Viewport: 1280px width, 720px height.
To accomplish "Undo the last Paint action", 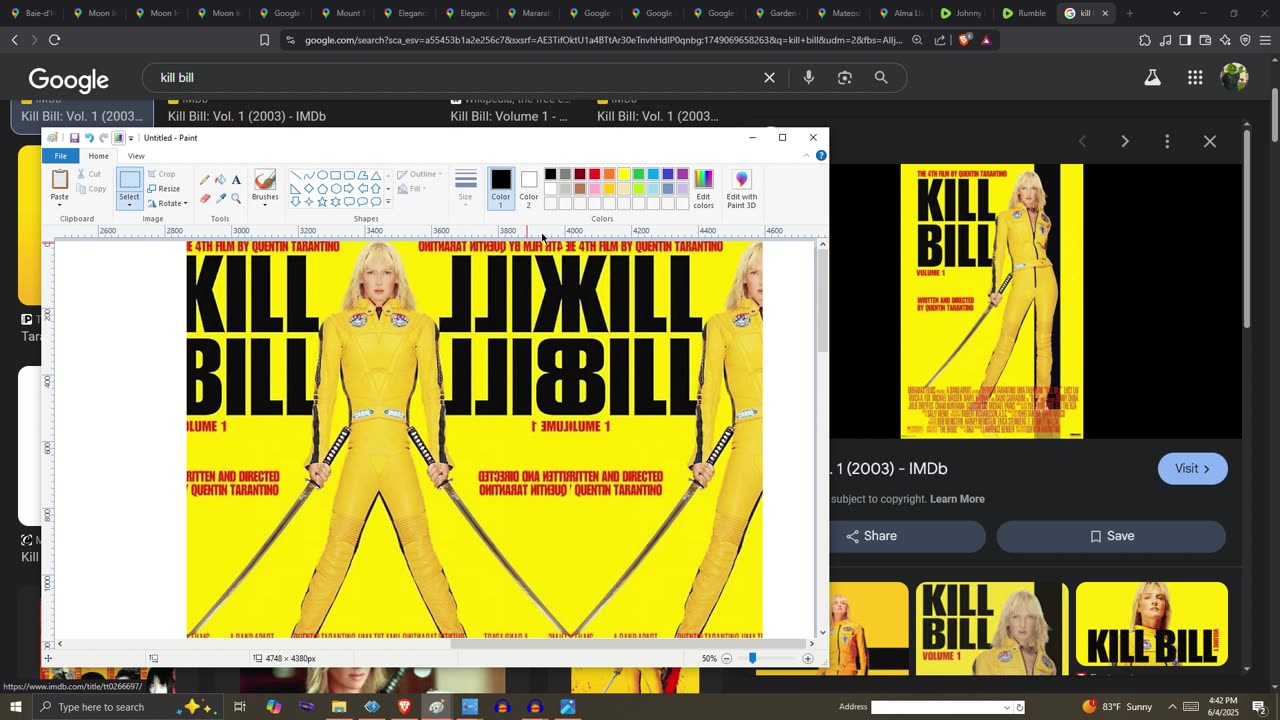I will tap(89, 138).
